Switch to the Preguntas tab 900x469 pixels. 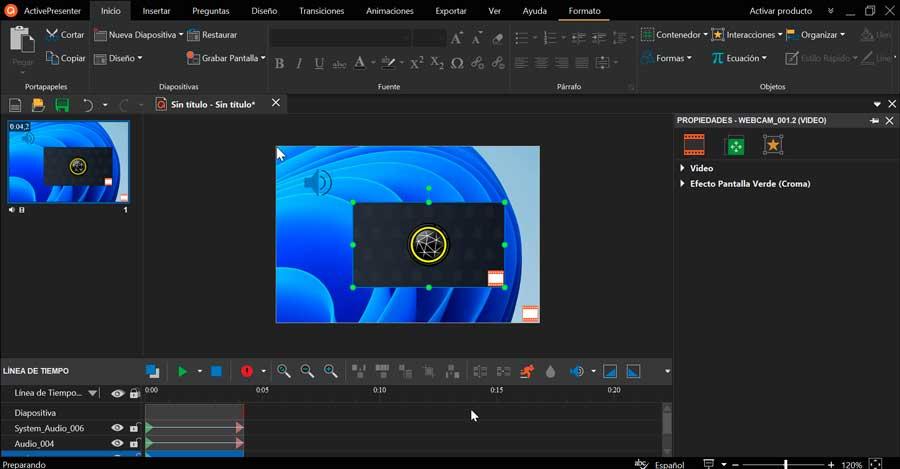click(211, 11)
